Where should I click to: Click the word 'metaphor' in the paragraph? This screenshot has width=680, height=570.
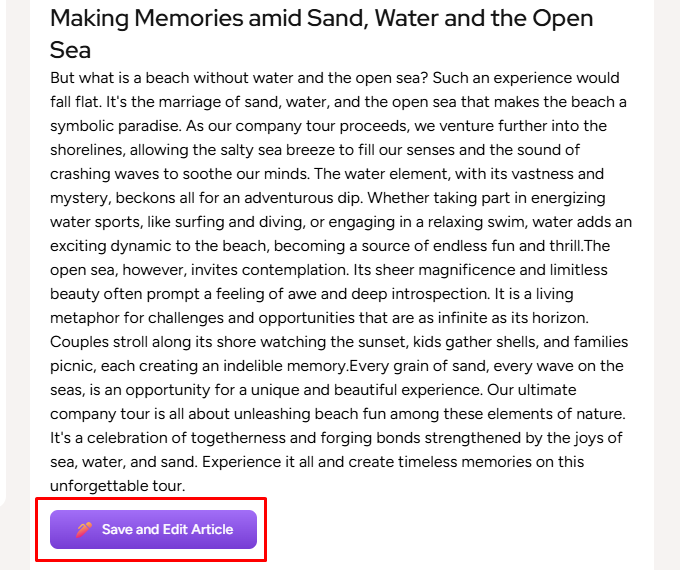click(84, 318)
